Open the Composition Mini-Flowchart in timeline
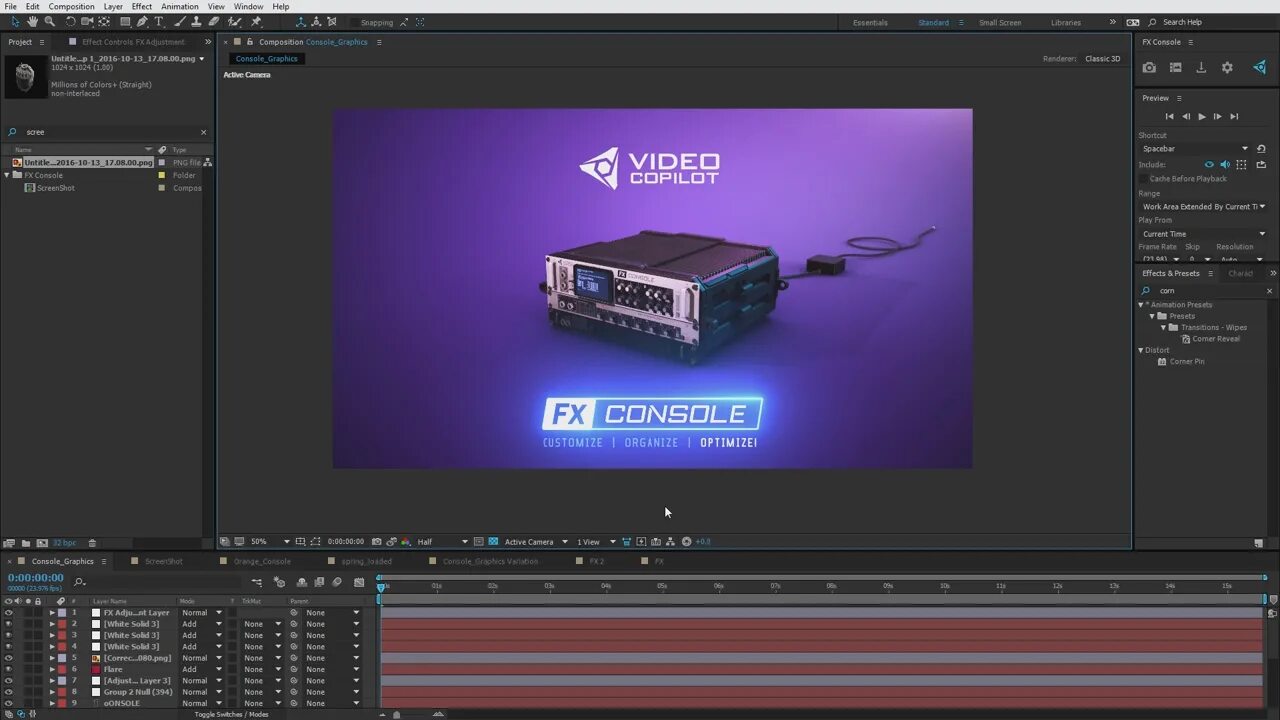1280x720 pixels. click(x=257, y=582)
